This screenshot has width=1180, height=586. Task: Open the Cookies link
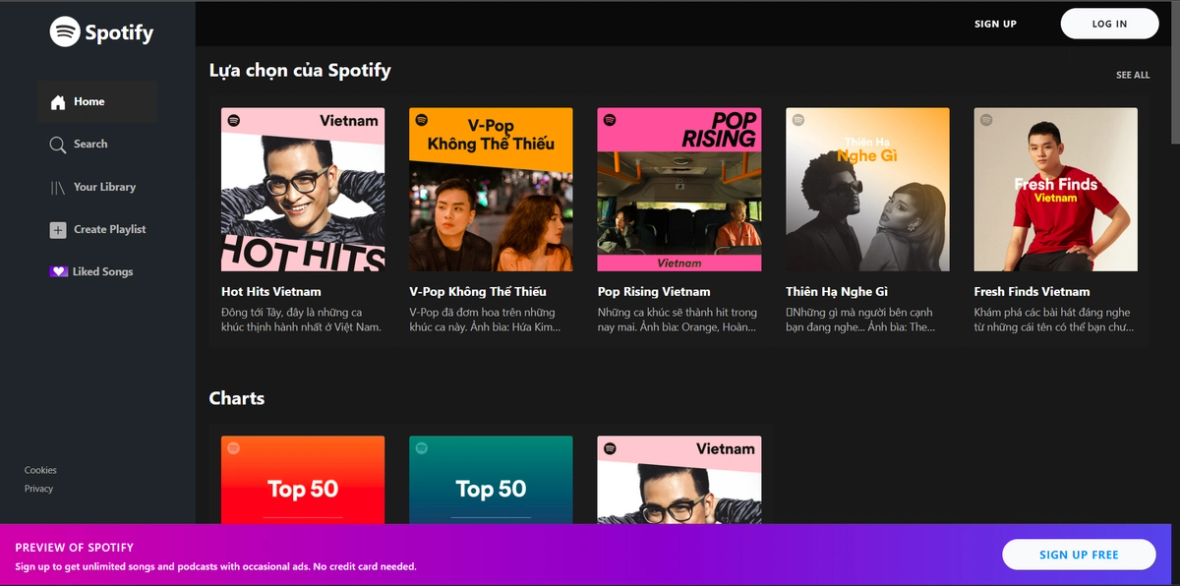pyautogui.click(x=41, y=470)
